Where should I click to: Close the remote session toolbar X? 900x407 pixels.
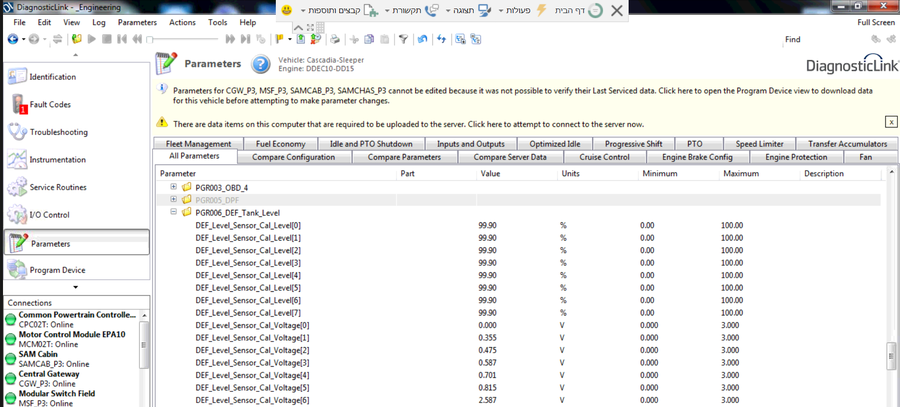click(616, 10)
